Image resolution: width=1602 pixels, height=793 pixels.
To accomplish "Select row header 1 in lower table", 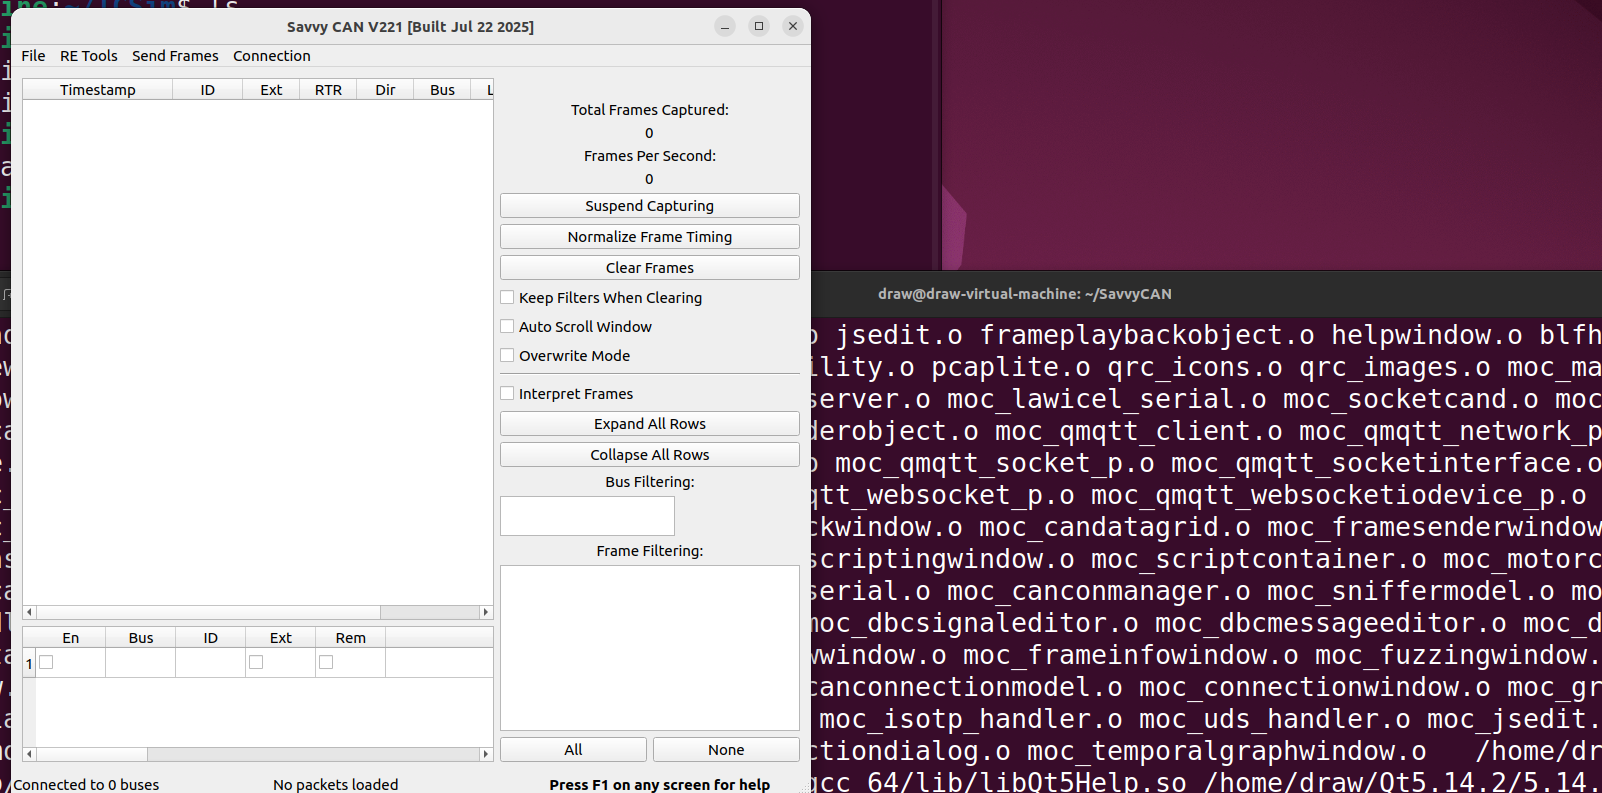I will click(29, 663).
